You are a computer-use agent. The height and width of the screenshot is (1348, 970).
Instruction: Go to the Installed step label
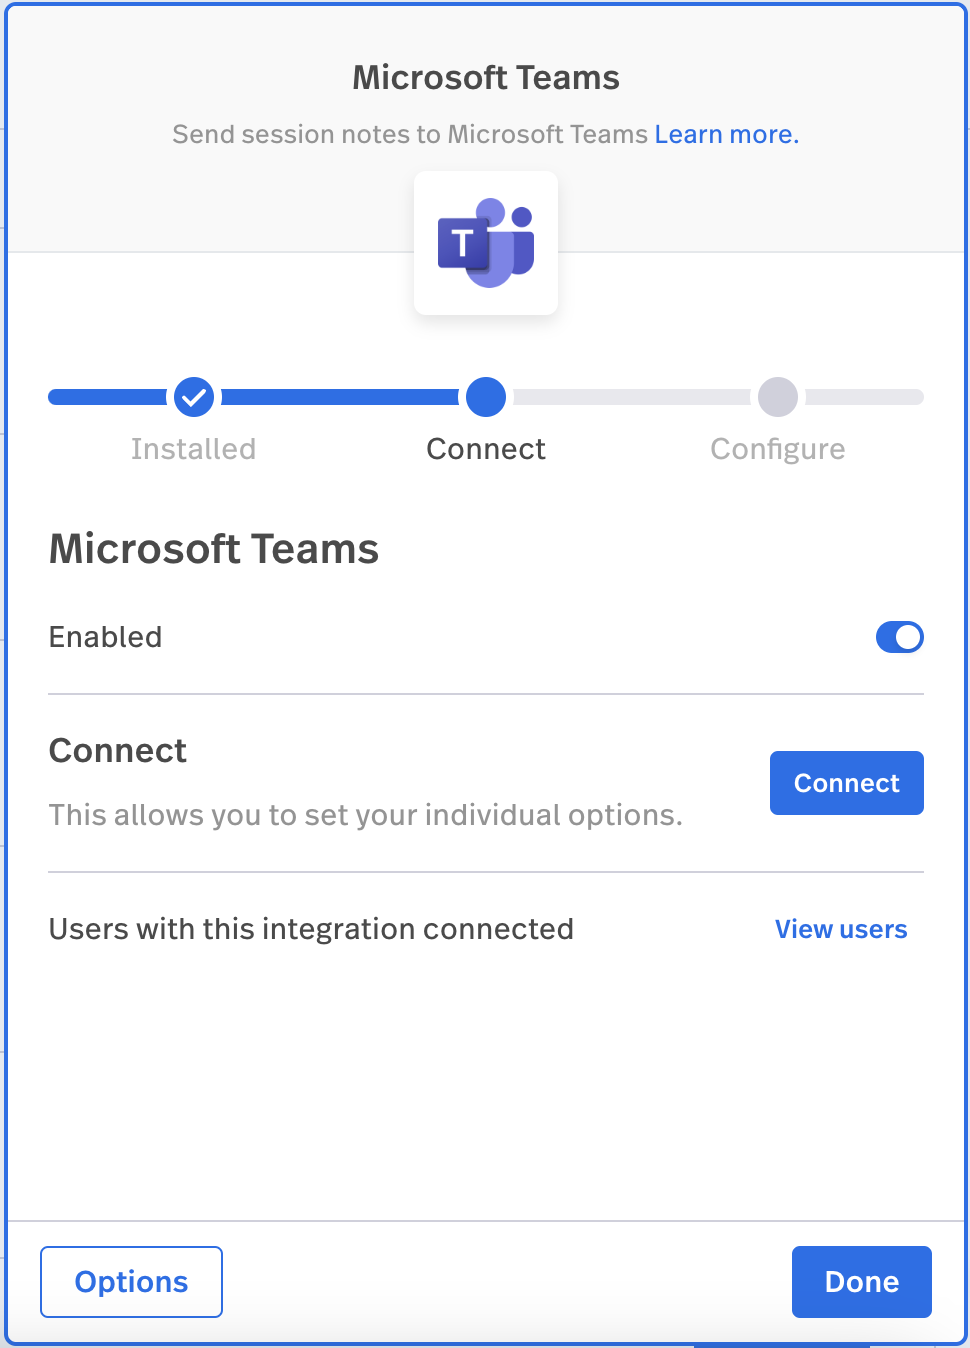click(194, 449)
